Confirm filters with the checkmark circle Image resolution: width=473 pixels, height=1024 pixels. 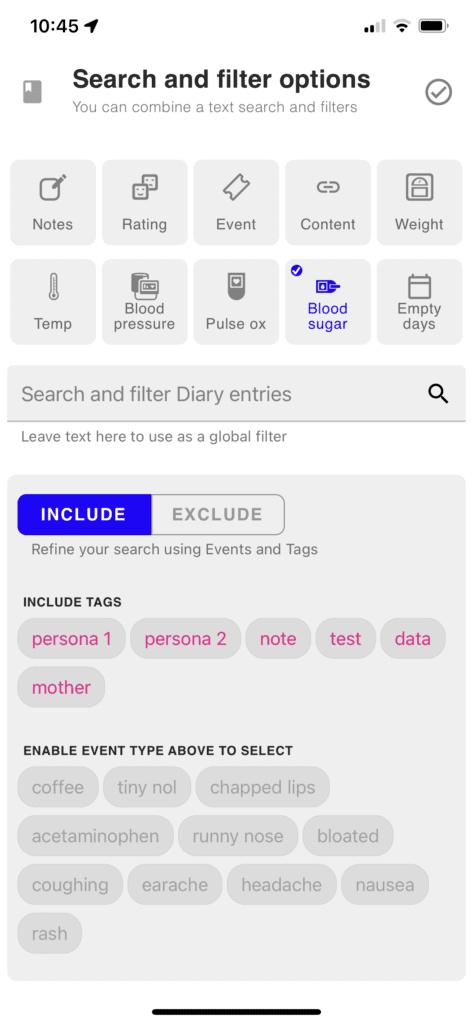point(438,92)
